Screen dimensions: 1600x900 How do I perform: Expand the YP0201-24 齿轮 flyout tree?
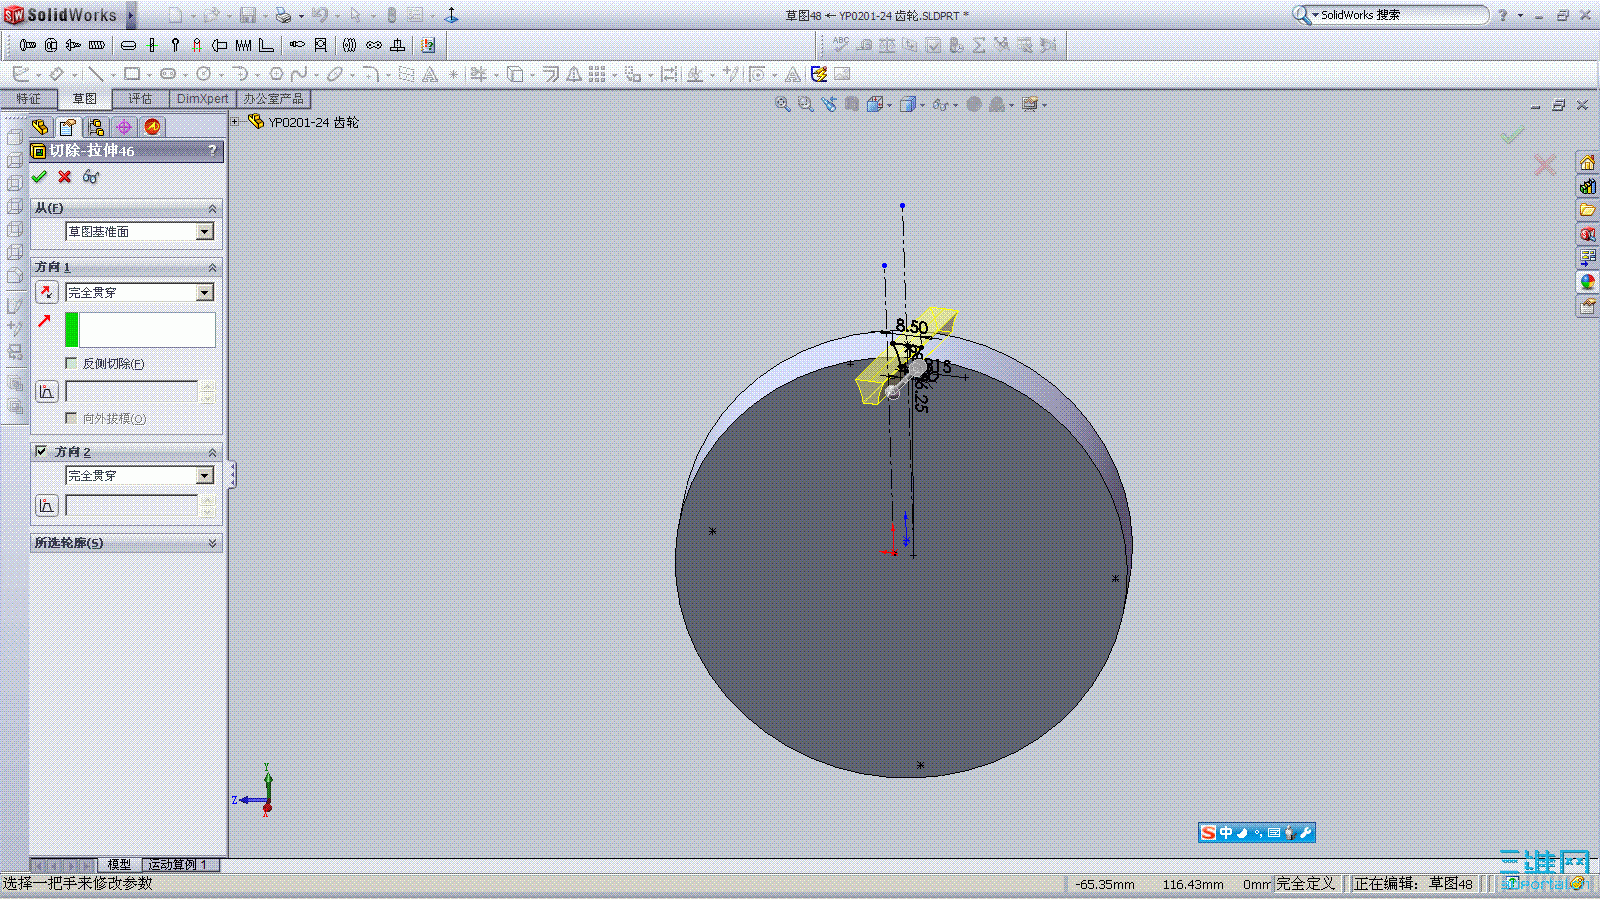[236, 122]
